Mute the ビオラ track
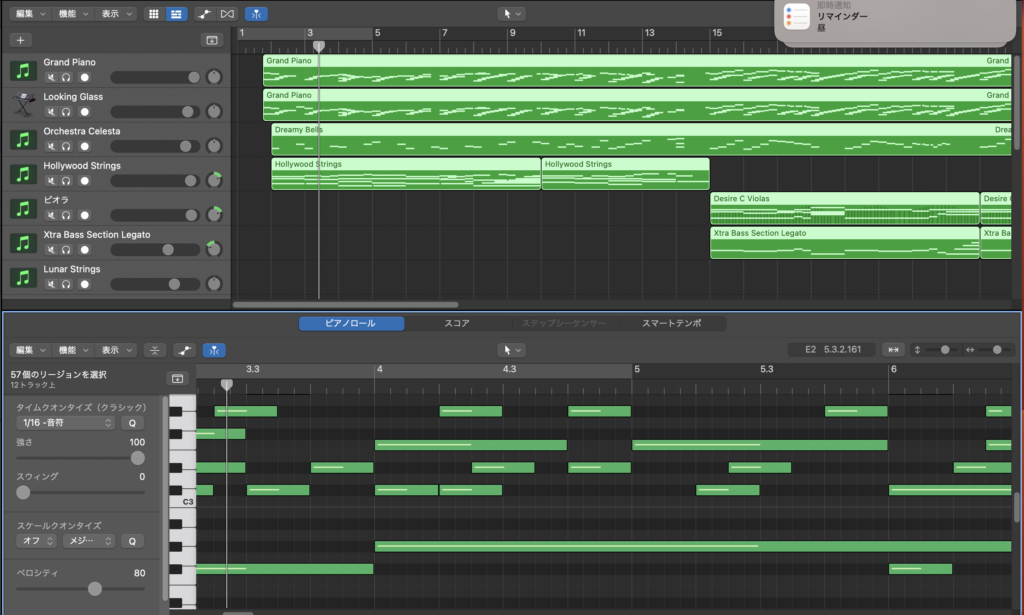Image resolution: width=1024 pixels, height=615 pixels. click(x=51, y=215)
